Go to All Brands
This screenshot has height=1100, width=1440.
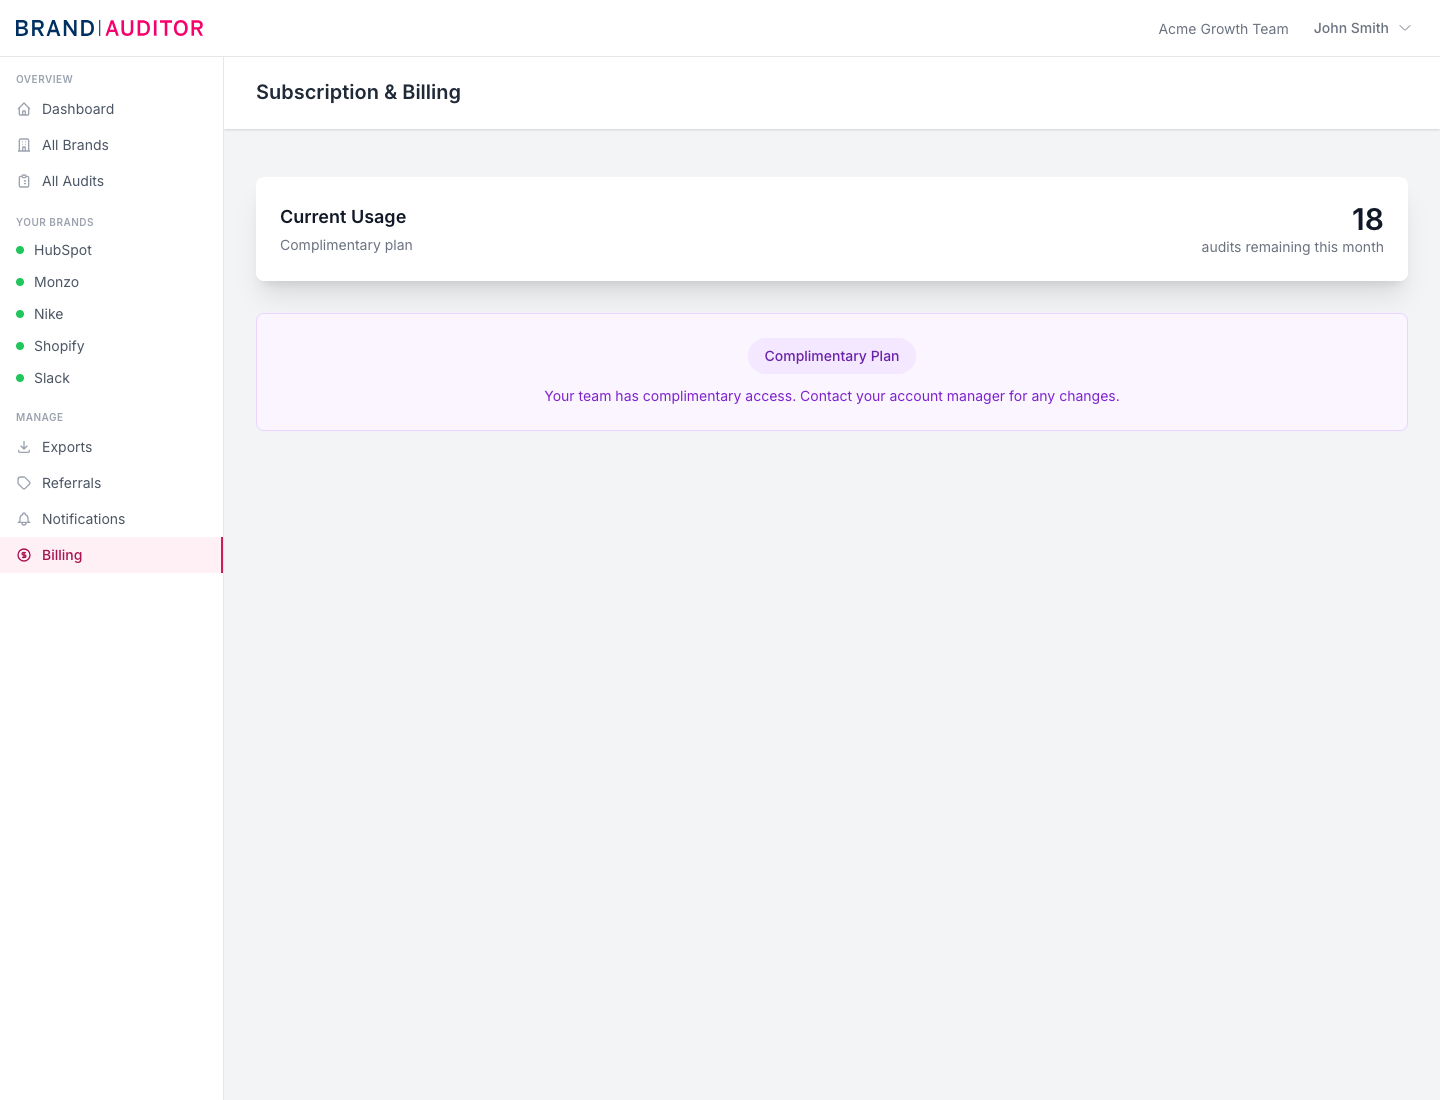click(111, 145)
